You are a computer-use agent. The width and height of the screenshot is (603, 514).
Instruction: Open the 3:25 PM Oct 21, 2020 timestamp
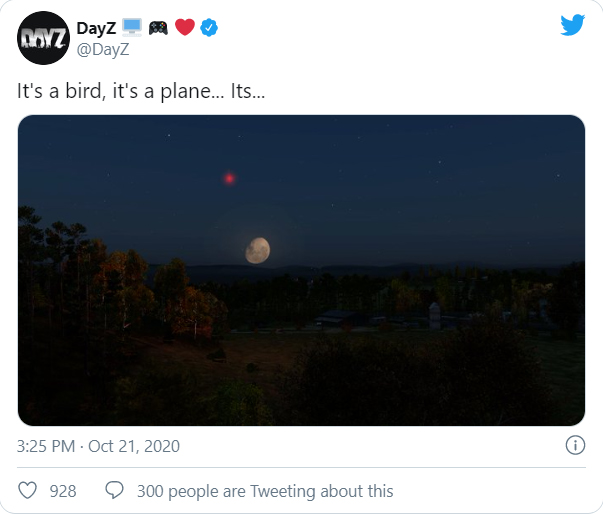pyautogui.click(x=98, y=446)
